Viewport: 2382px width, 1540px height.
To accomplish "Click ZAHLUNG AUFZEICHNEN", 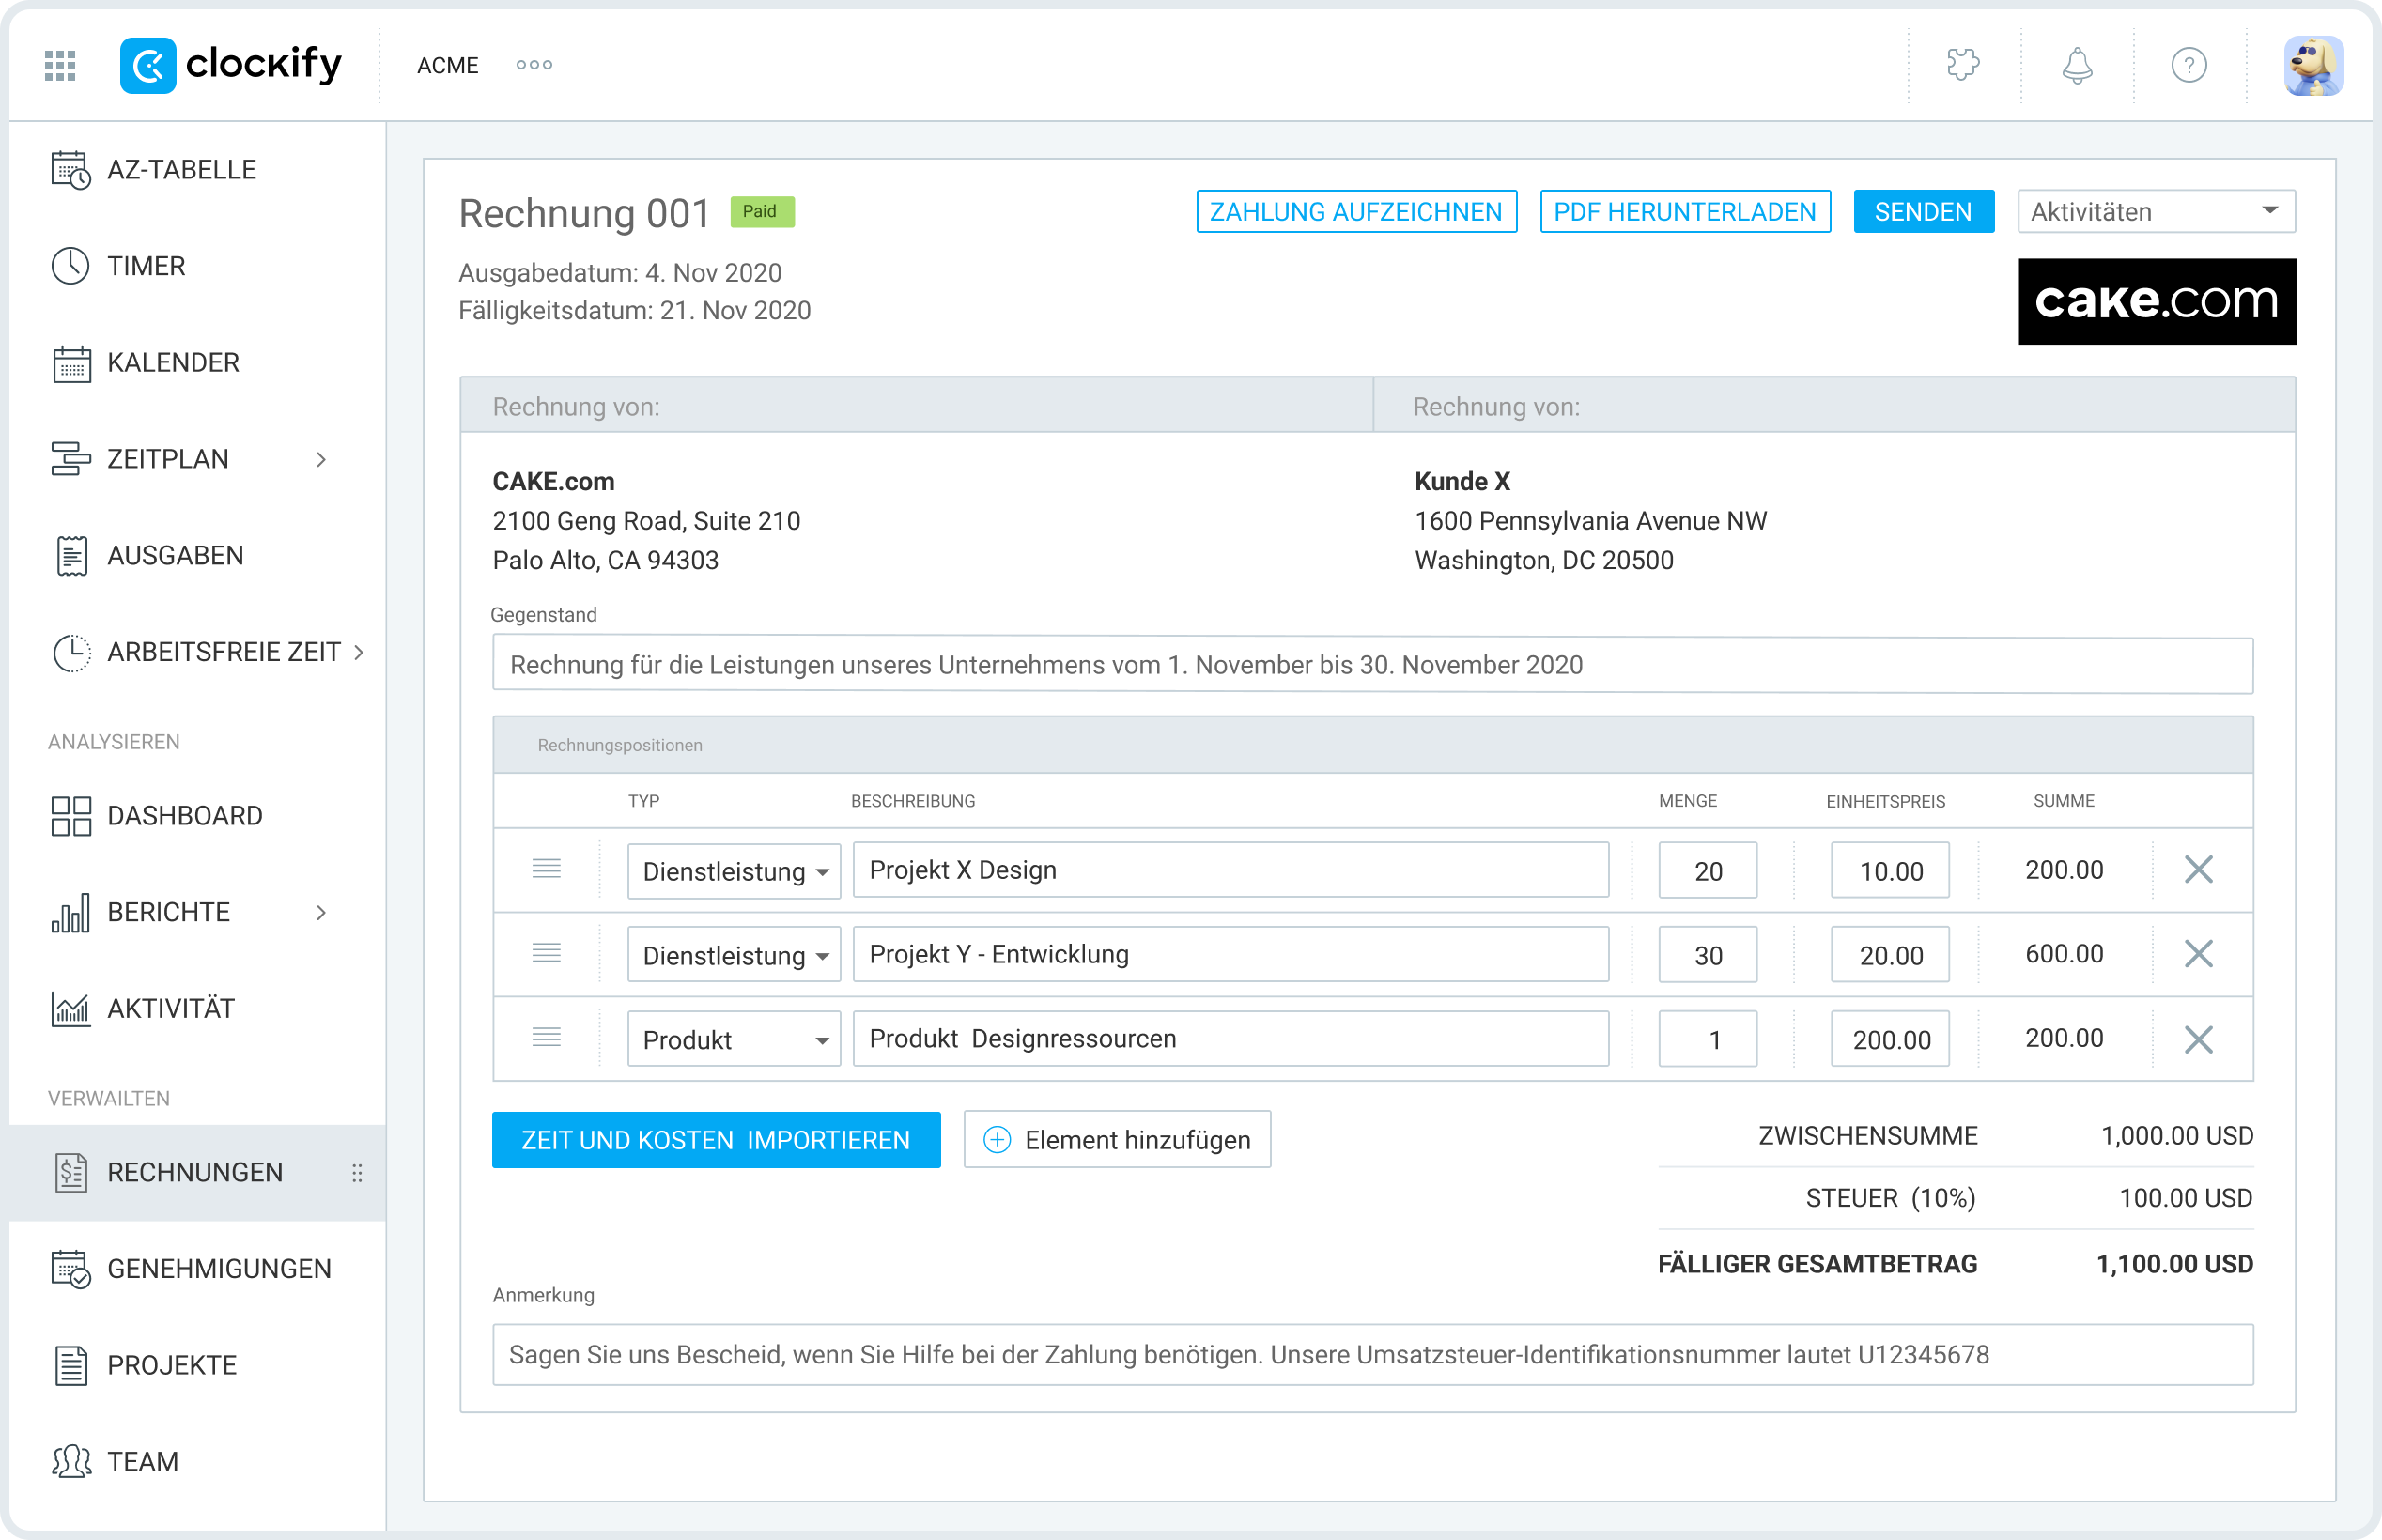I will click(x=1356, y=211).
